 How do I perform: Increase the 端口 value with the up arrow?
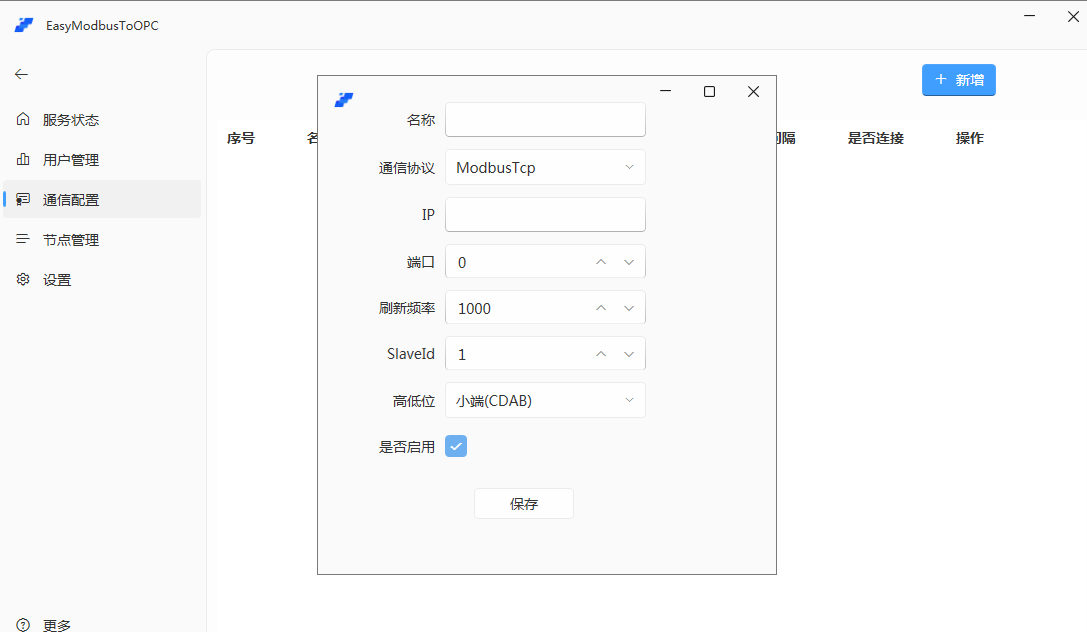(x=601, y=261)
